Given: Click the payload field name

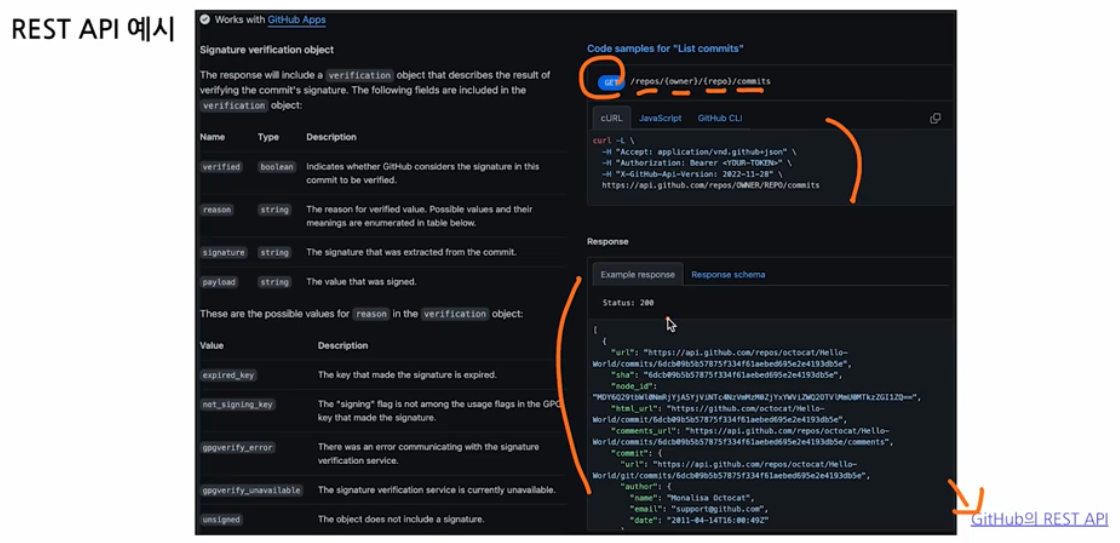Looking at the screenshot, I should click(x=219, y=282).
